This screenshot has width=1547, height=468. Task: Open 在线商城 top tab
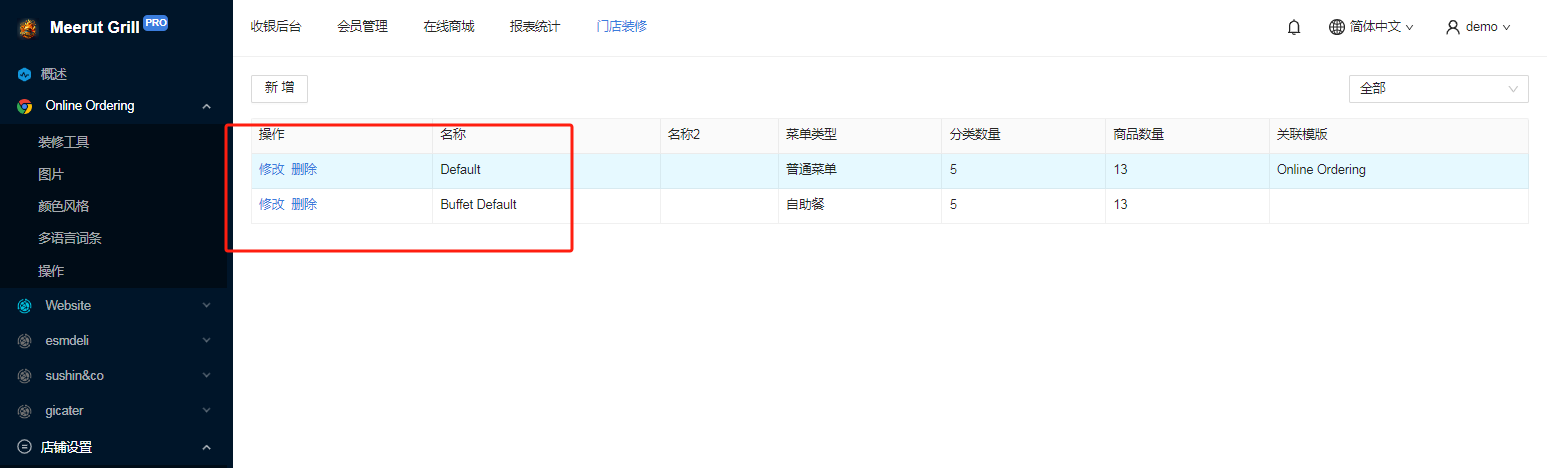click(x=449, y=27)
